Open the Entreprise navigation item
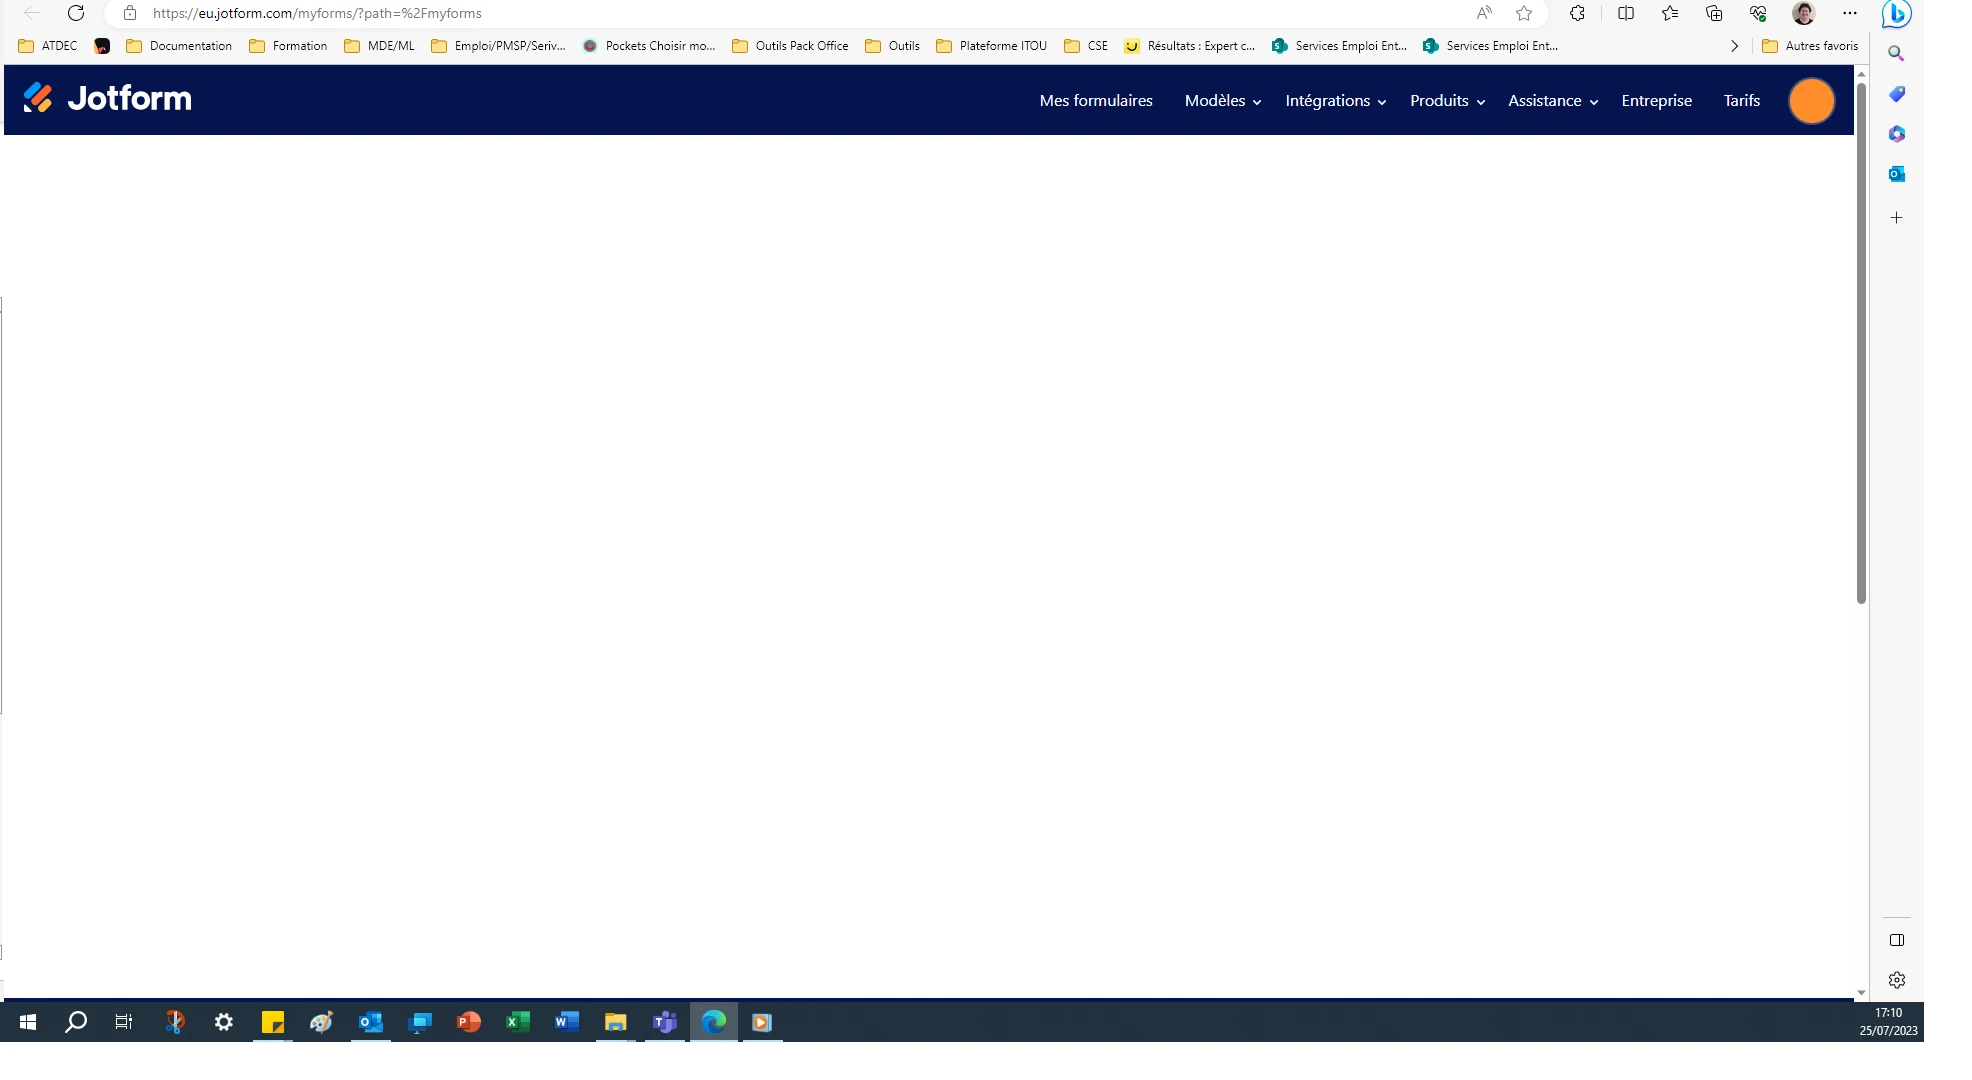Screen dimensions: 1972x1080 coord(1656,100)
